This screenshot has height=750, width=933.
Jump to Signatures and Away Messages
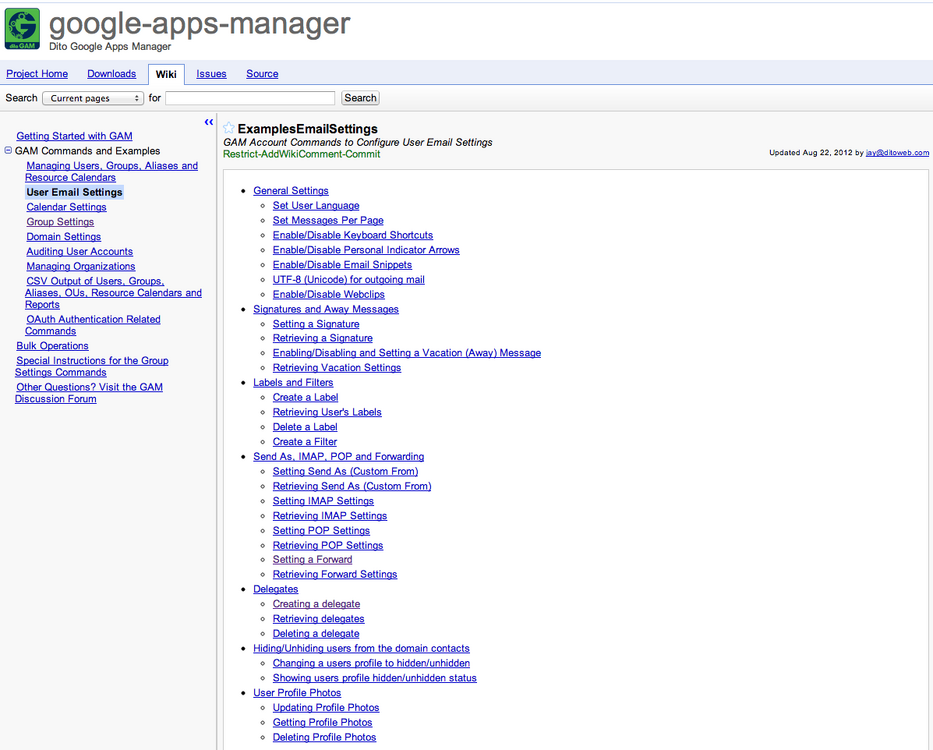pyautogui.click(x=326, y=310)
